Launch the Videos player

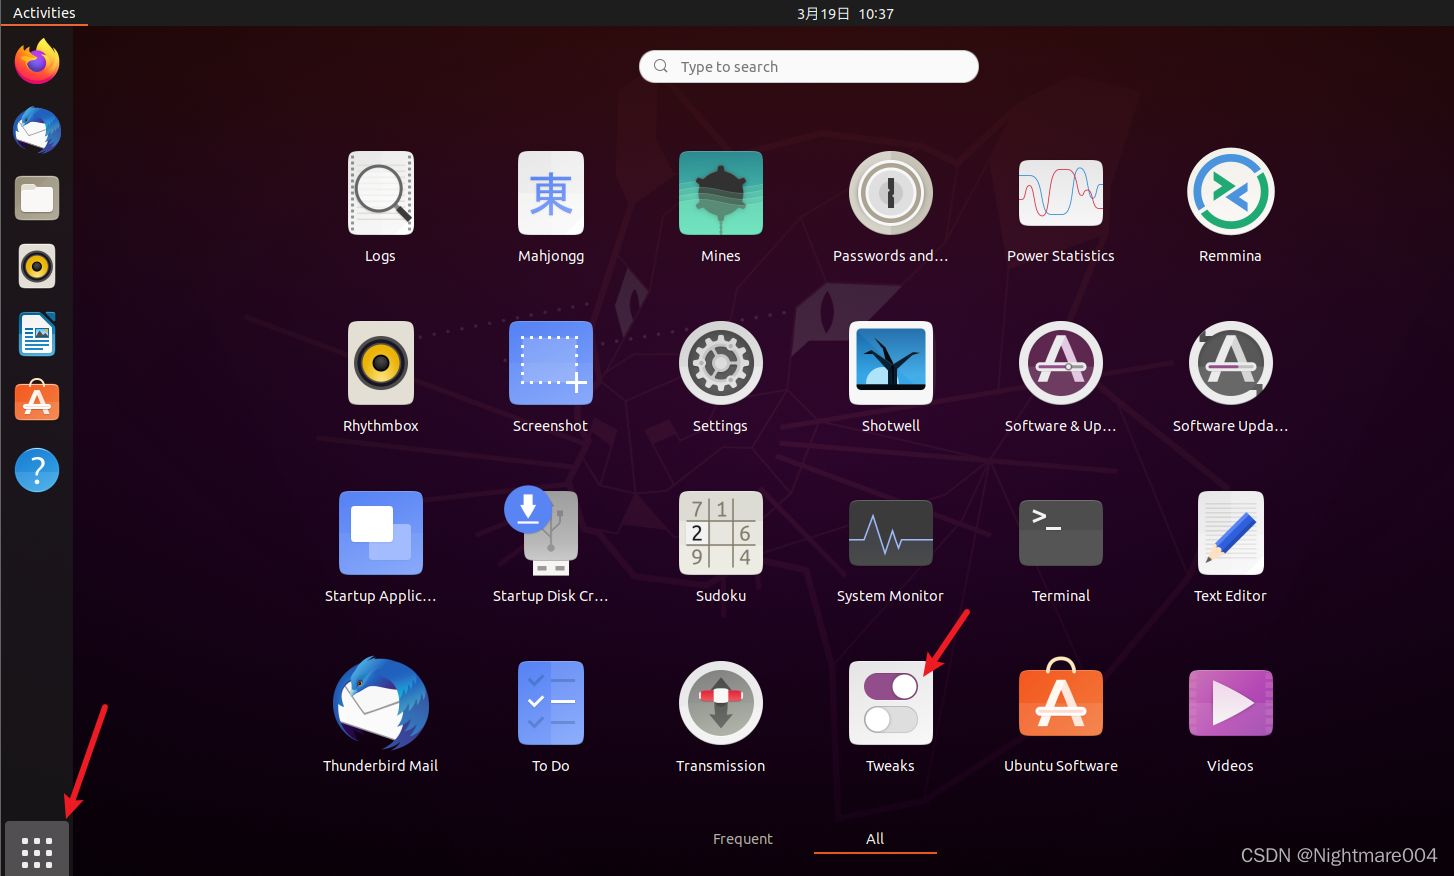pos(1231,703)
